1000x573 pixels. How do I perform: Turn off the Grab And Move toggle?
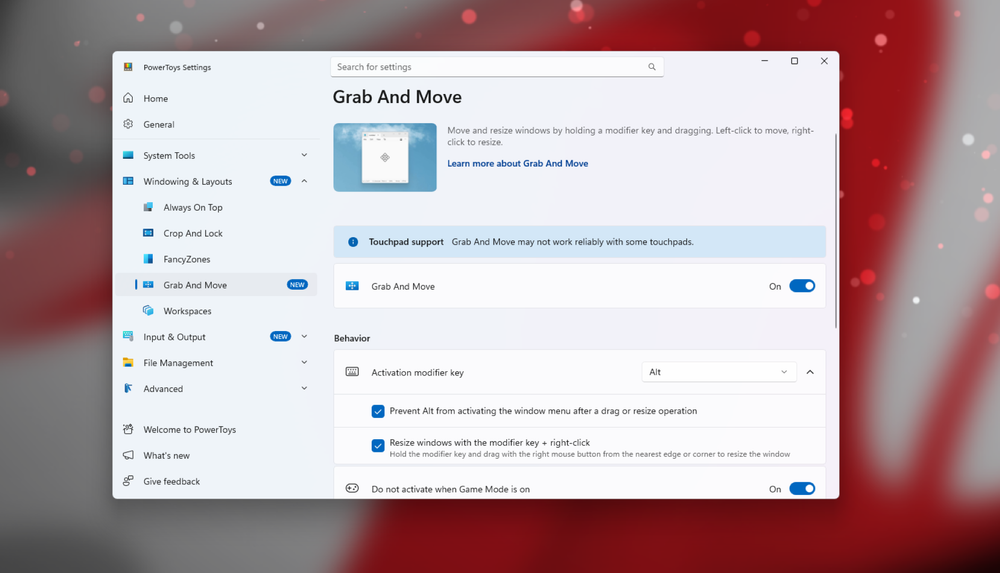pos(802,286)
